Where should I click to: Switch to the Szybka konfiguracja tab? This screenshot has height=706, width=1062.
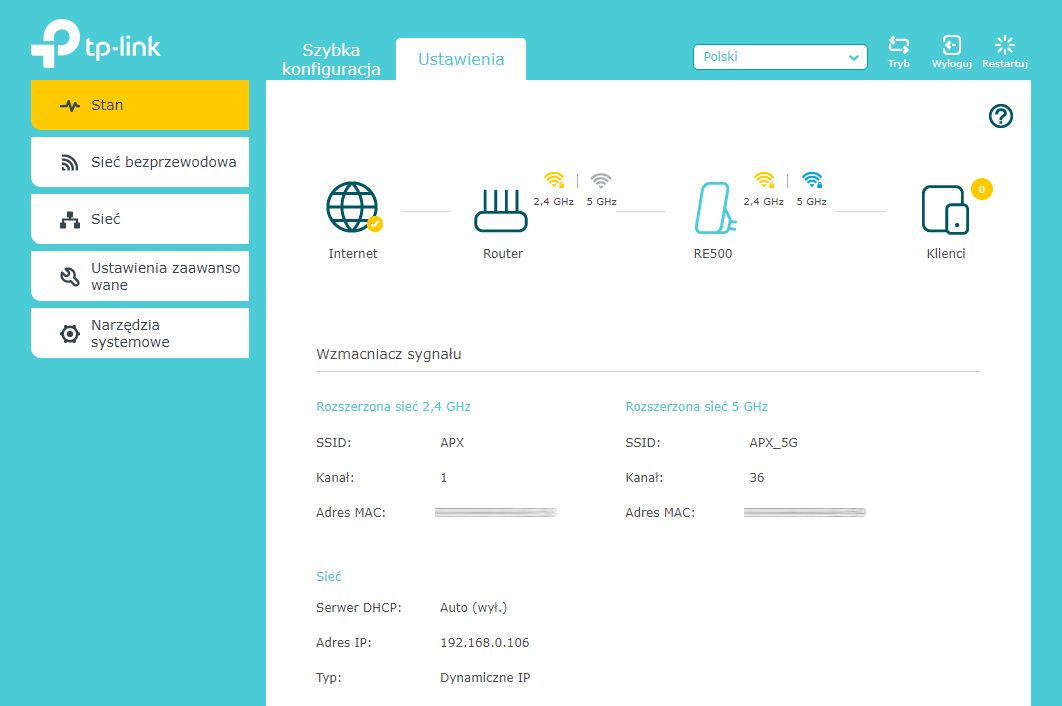tap(330, 58)
